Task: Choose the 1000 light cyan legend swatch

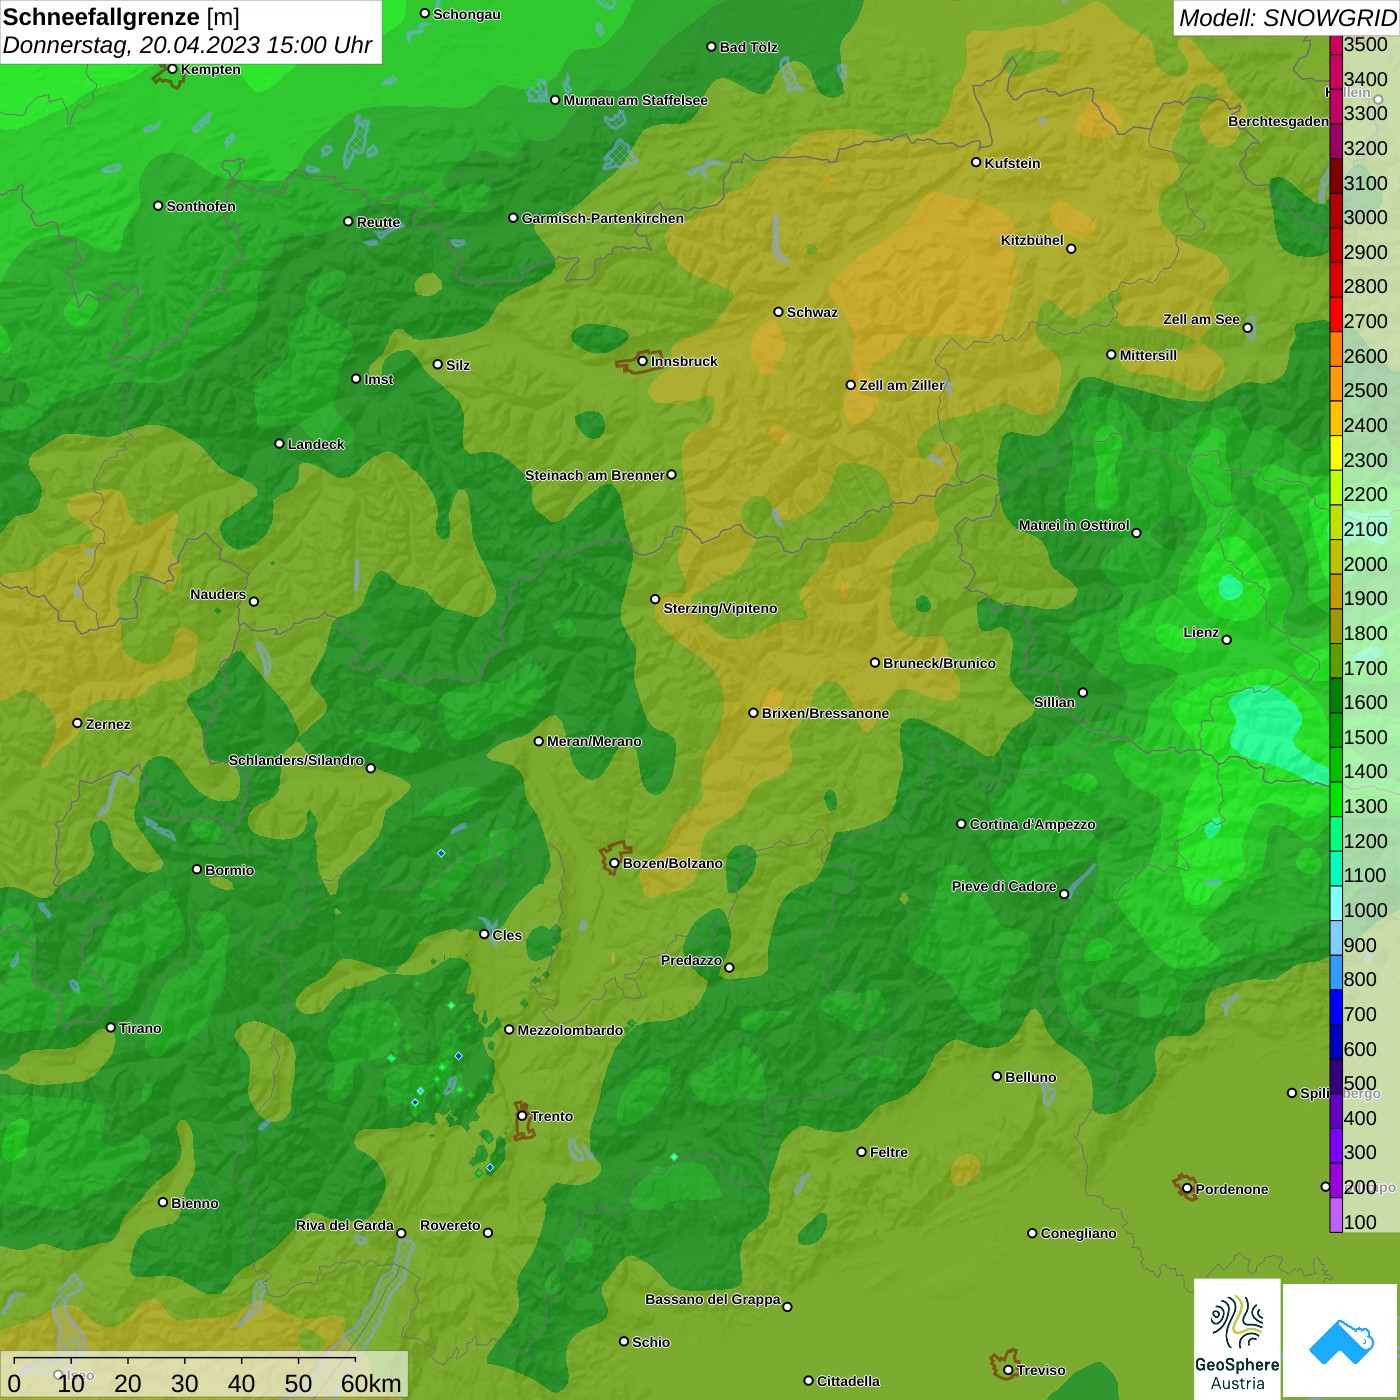Action: pos(1336,902)
